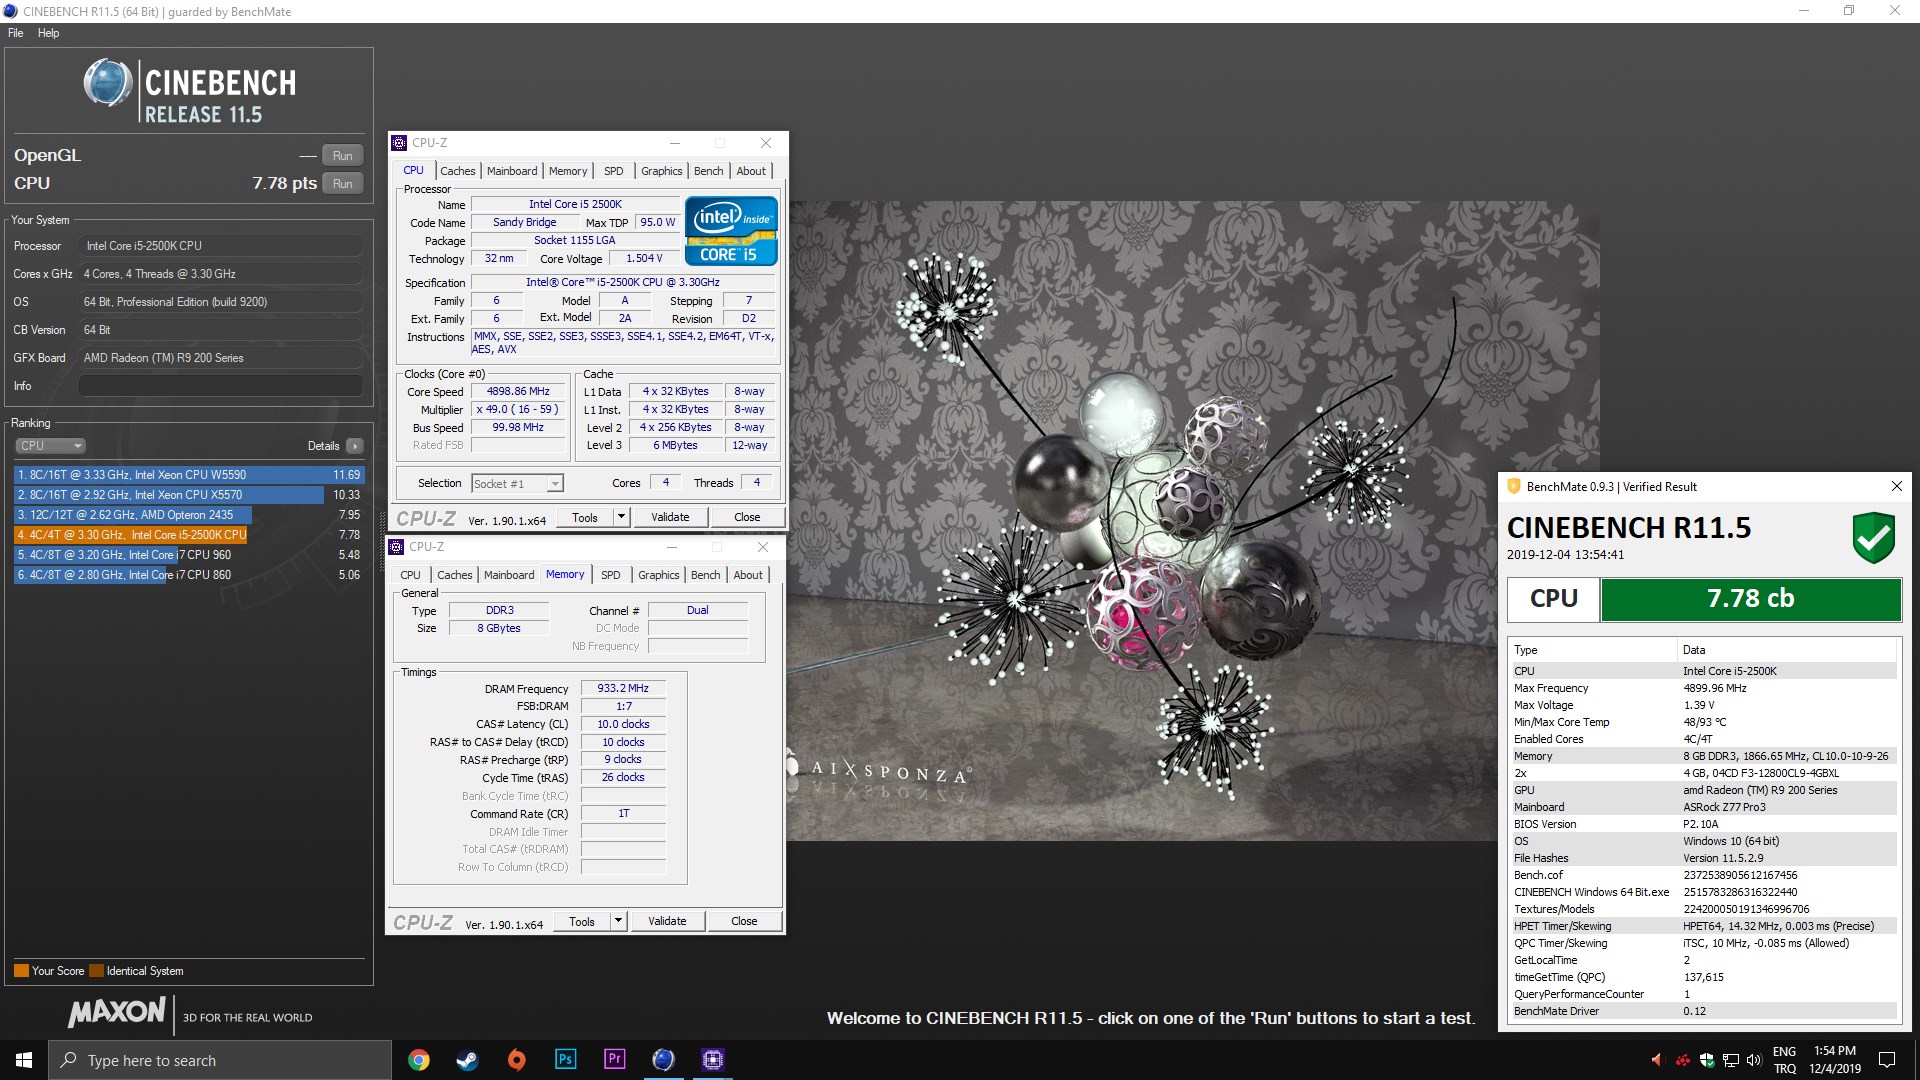This screenshot has height=1080, width=1920.
Task: Select the AMD Opteron 2435 ranking bar
Action: tap(133, 515)
